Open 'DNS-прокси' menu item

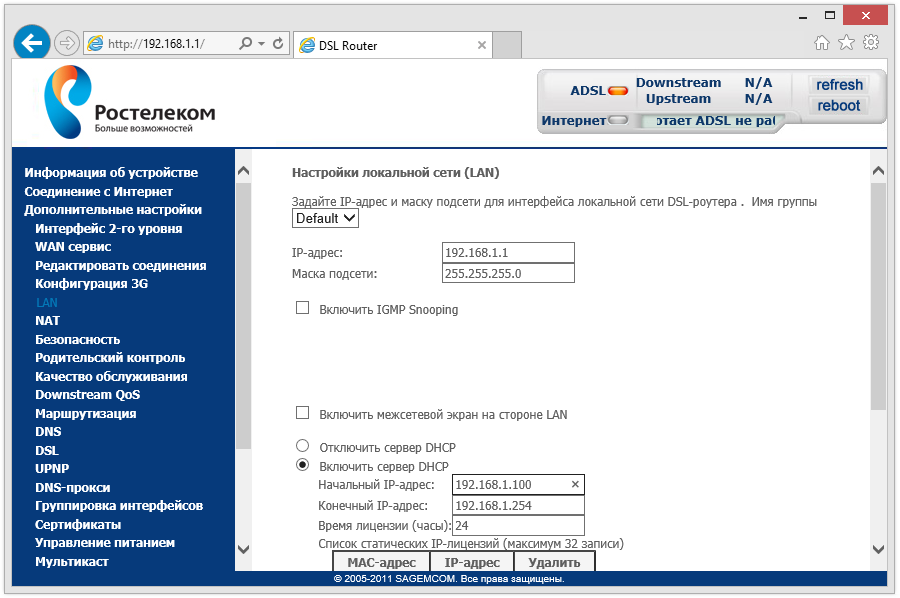click(x=72, y=488)
